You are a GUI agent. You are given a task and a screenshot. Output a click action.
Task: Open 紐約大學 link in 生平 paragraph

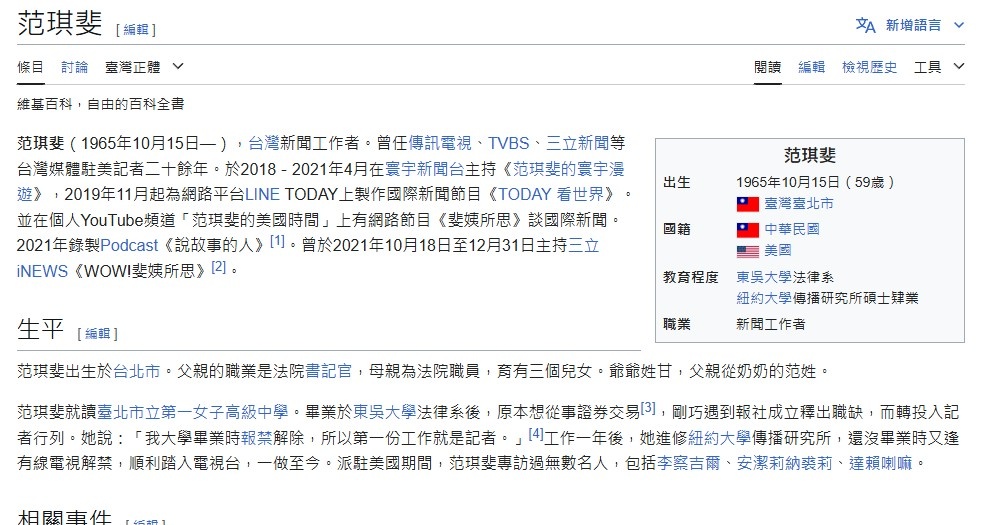(x=719, y=438)
